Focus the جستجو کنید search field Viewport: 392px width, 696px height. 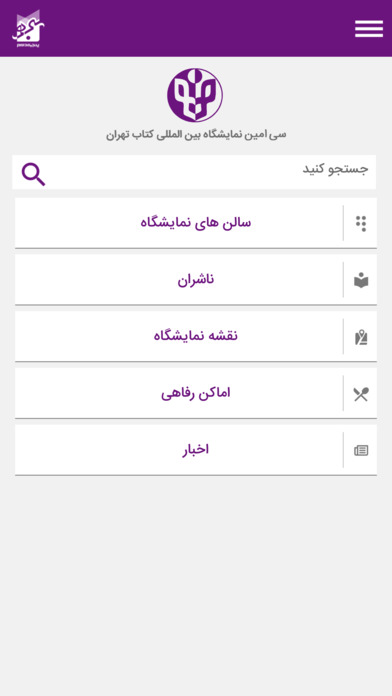click(x=194, y=172)
